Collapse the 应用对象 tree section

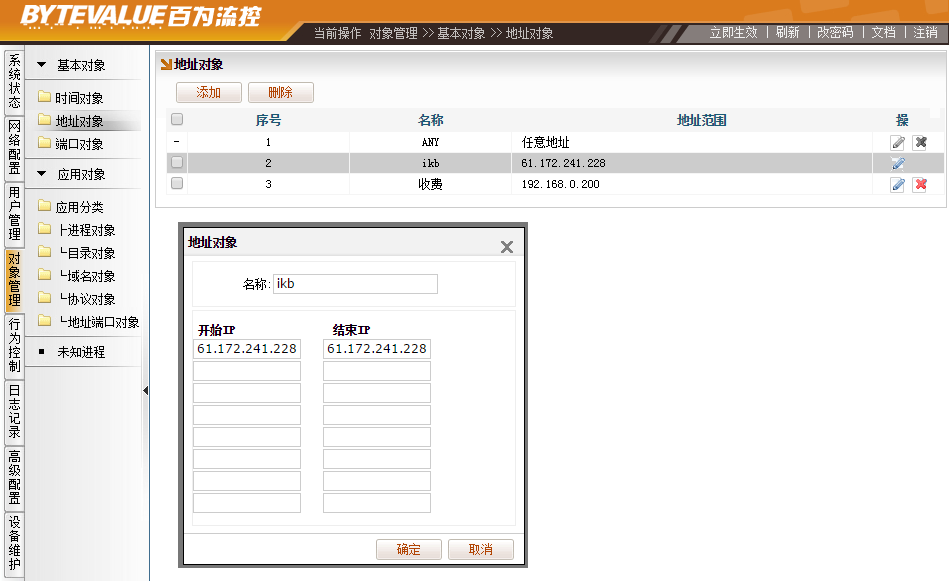(x=42, y=174)
